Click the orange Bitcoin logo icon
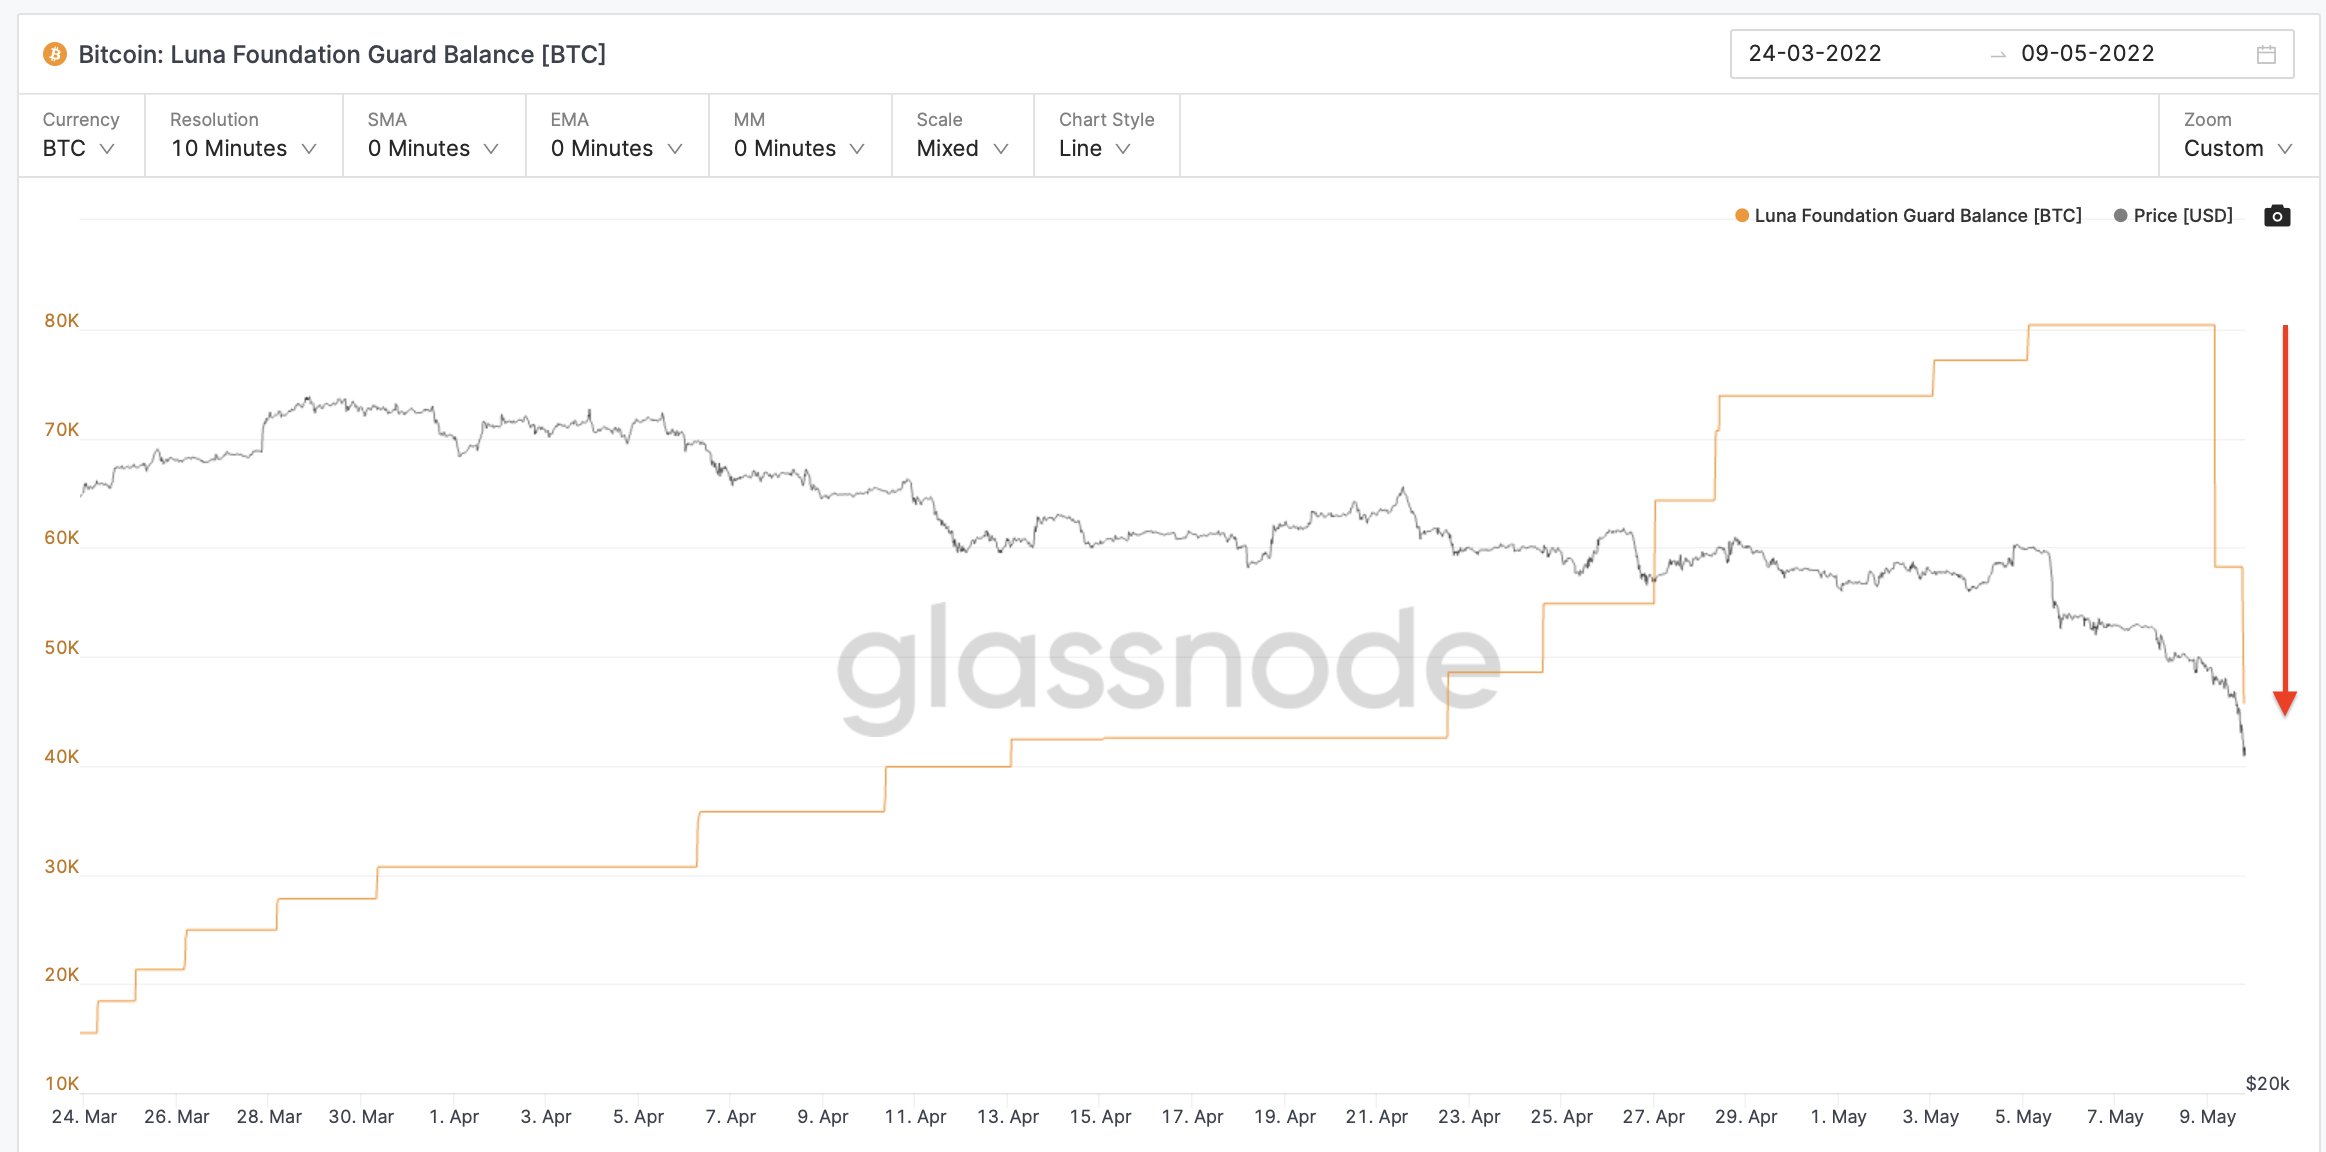Viewport: 2326px width, 1152px height. (55, 54)
